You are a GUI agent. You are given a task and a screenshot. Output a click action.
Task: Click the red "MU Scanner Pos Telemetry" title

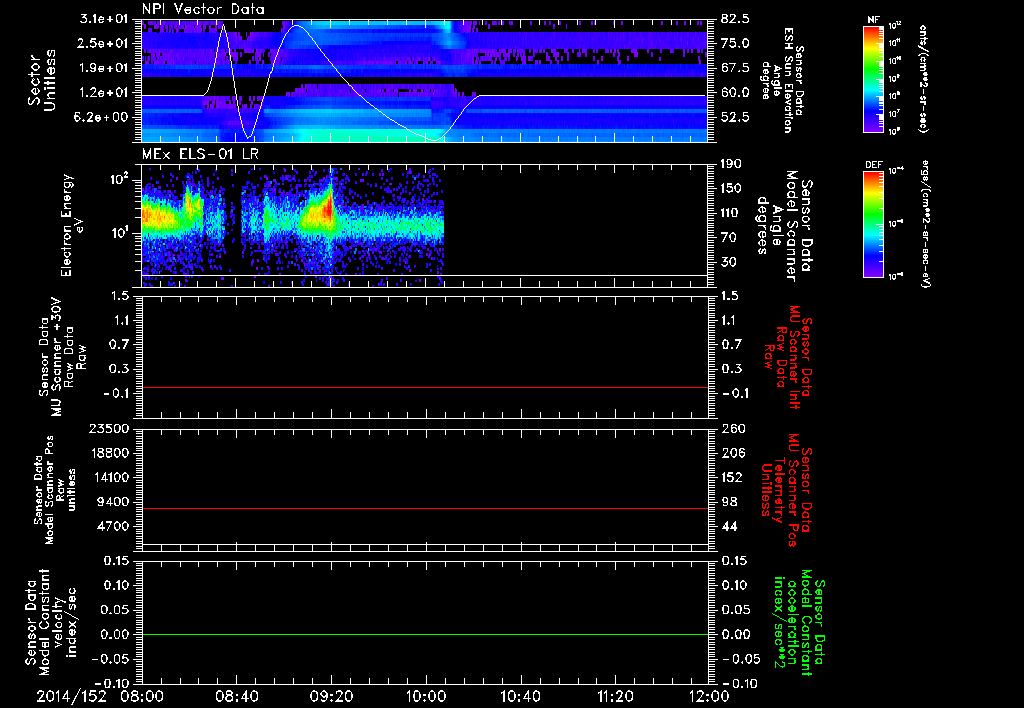click(x=786, y=490)
